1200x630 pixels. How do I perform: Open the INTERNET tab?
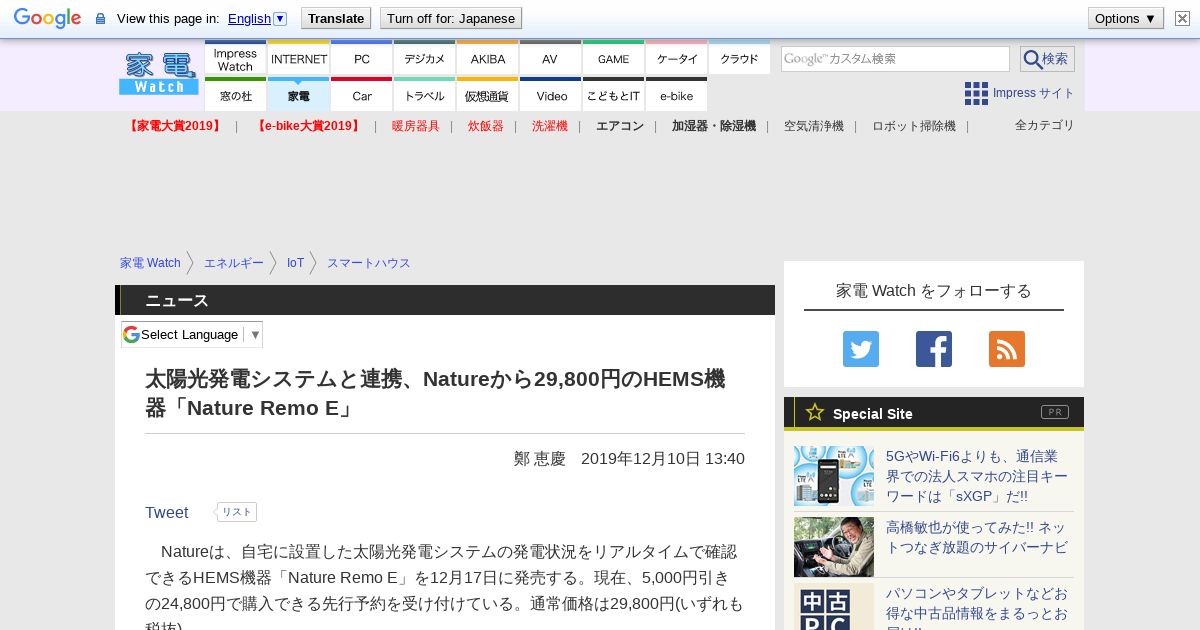click(298, 59)
